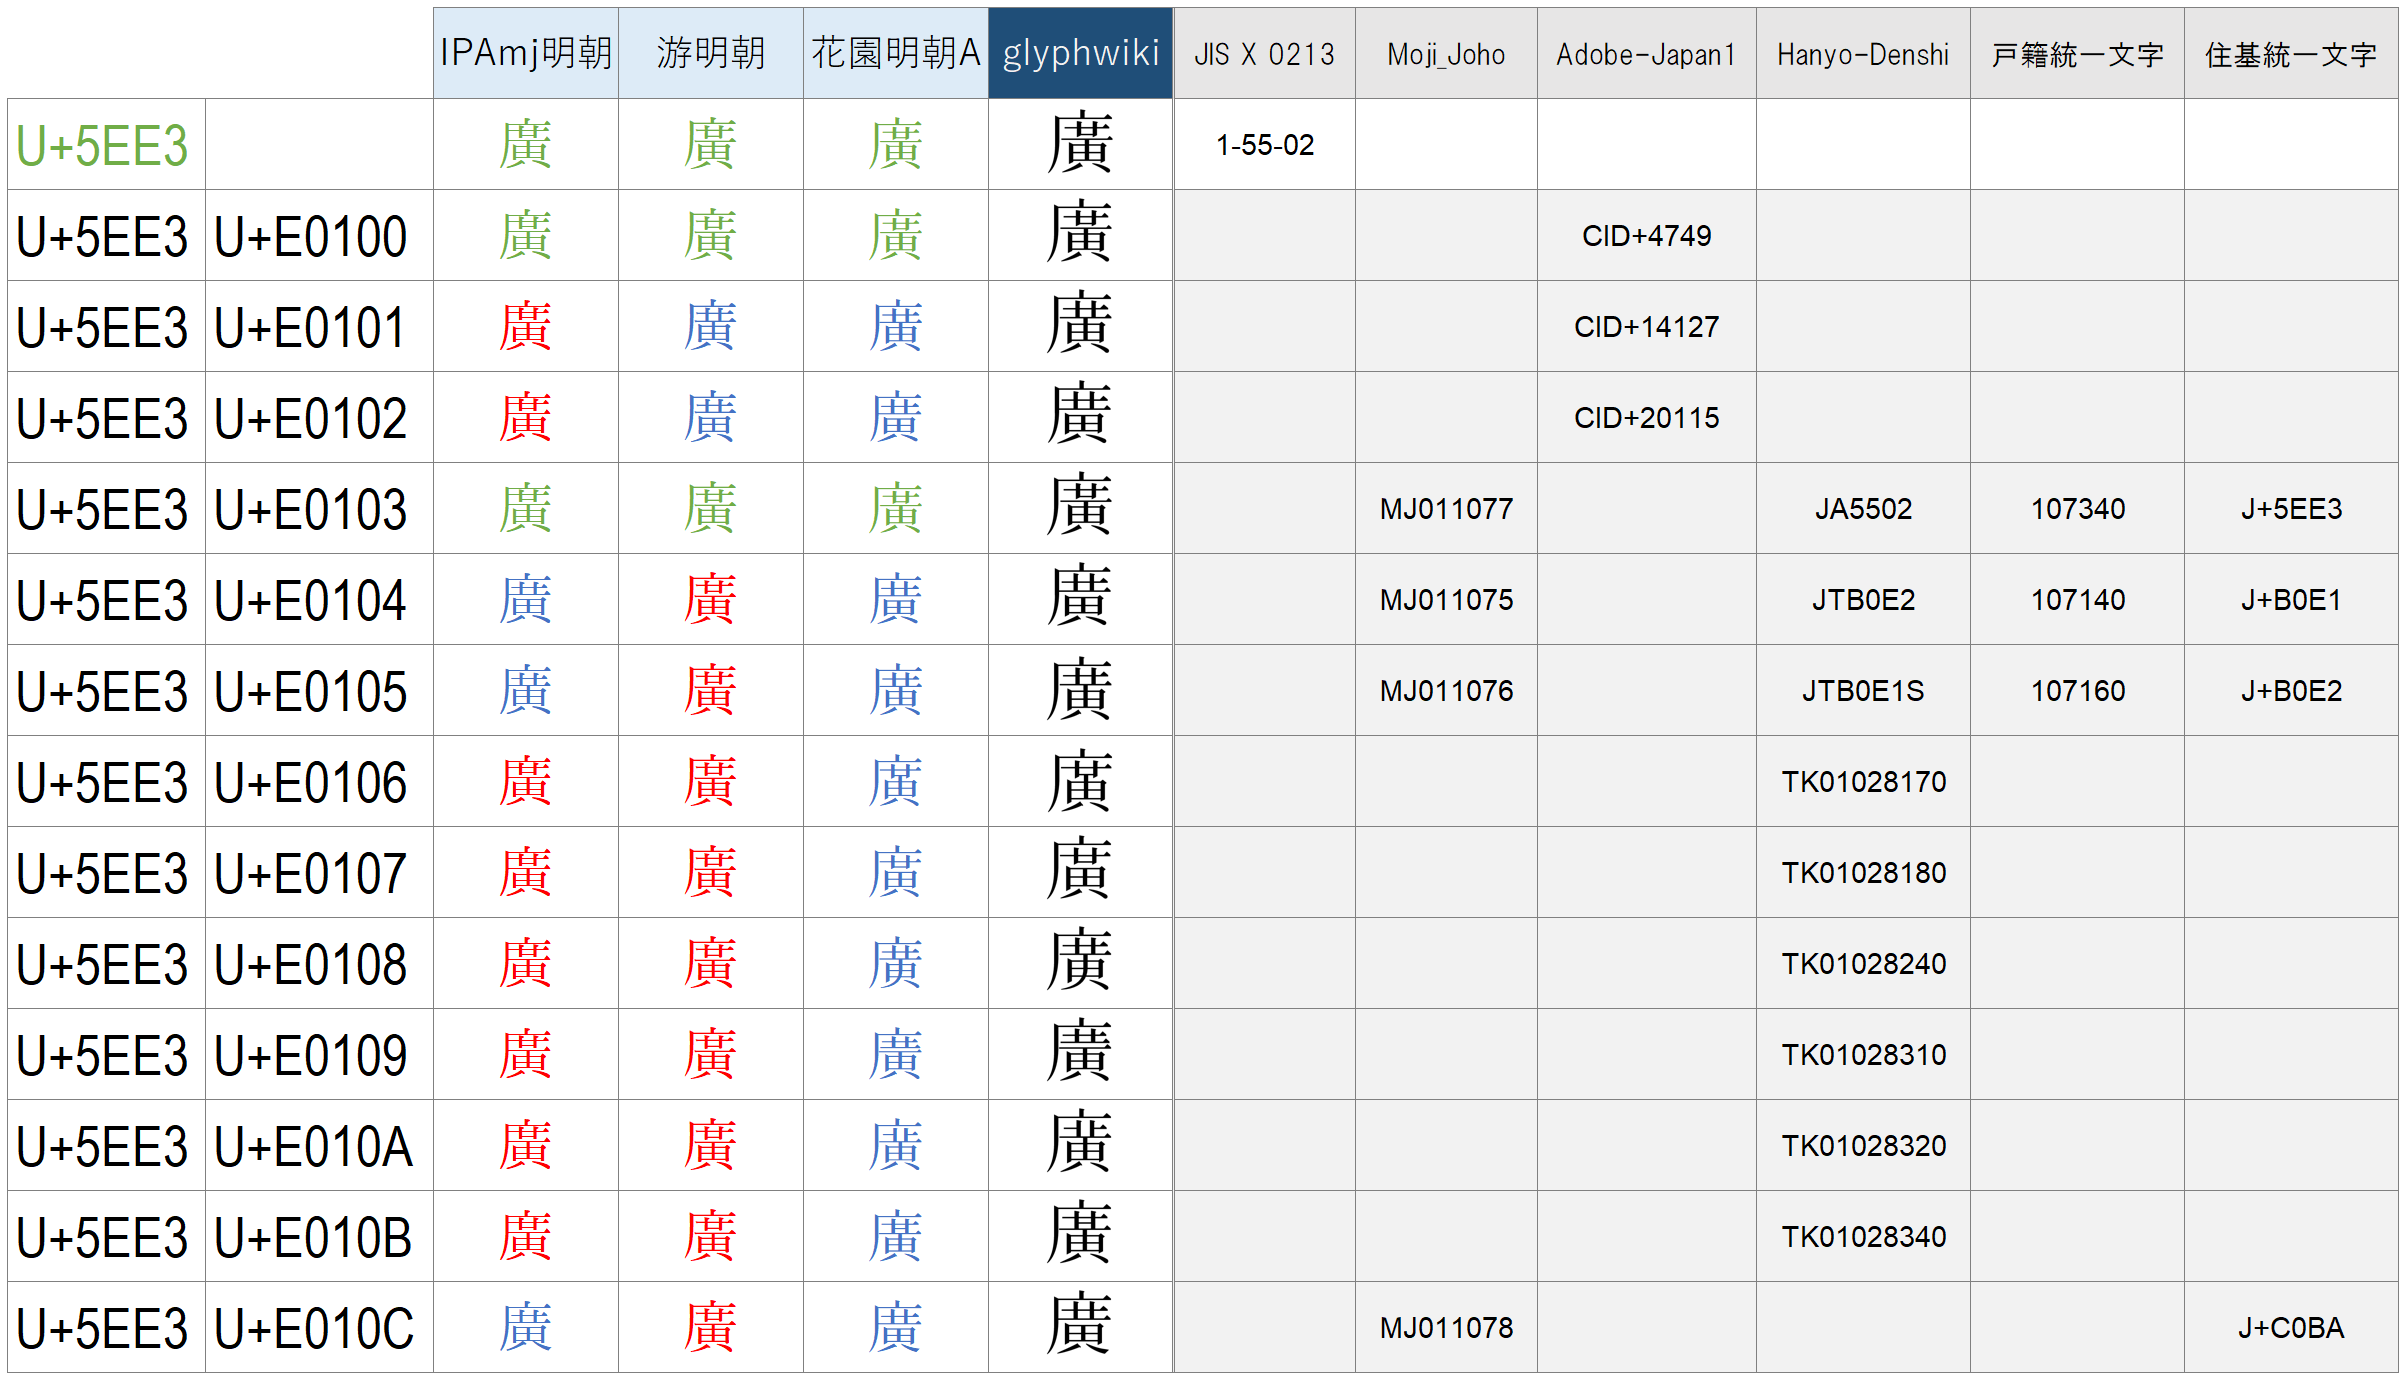Click the Moji_Joho column header
Viewport: 2406px width, 1379px height.
[x=1446, y=53]
